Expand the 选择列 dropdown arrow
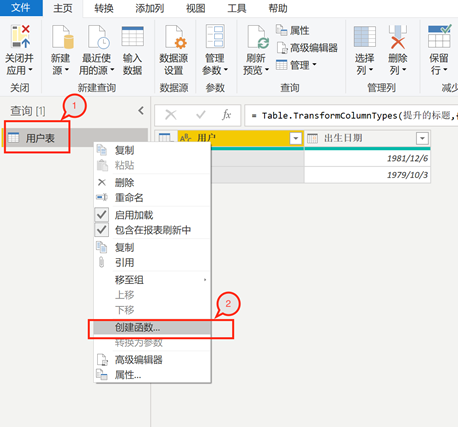This screenshot has width=458, height=427. coord(371,70)
